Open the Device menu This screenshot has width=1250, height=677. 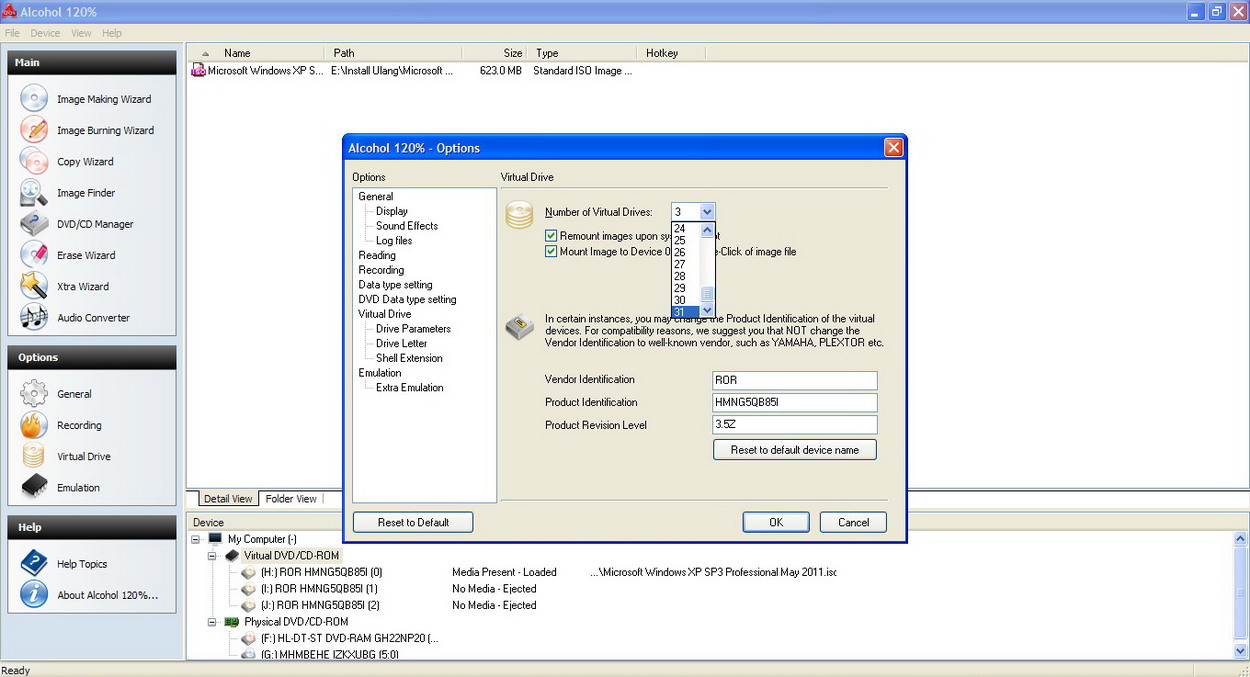(x=45, y=32)
